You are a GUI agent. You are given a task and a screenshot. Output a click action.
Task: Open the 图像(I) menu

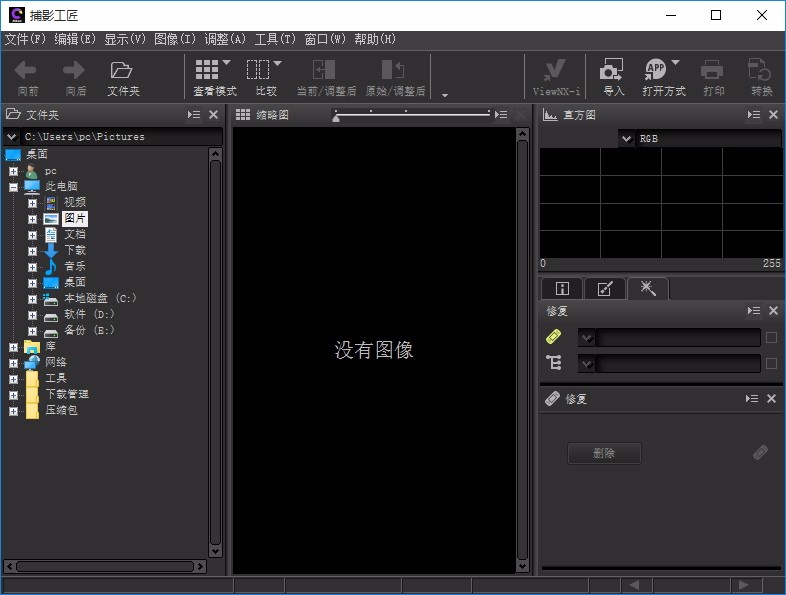coord(175,39)
